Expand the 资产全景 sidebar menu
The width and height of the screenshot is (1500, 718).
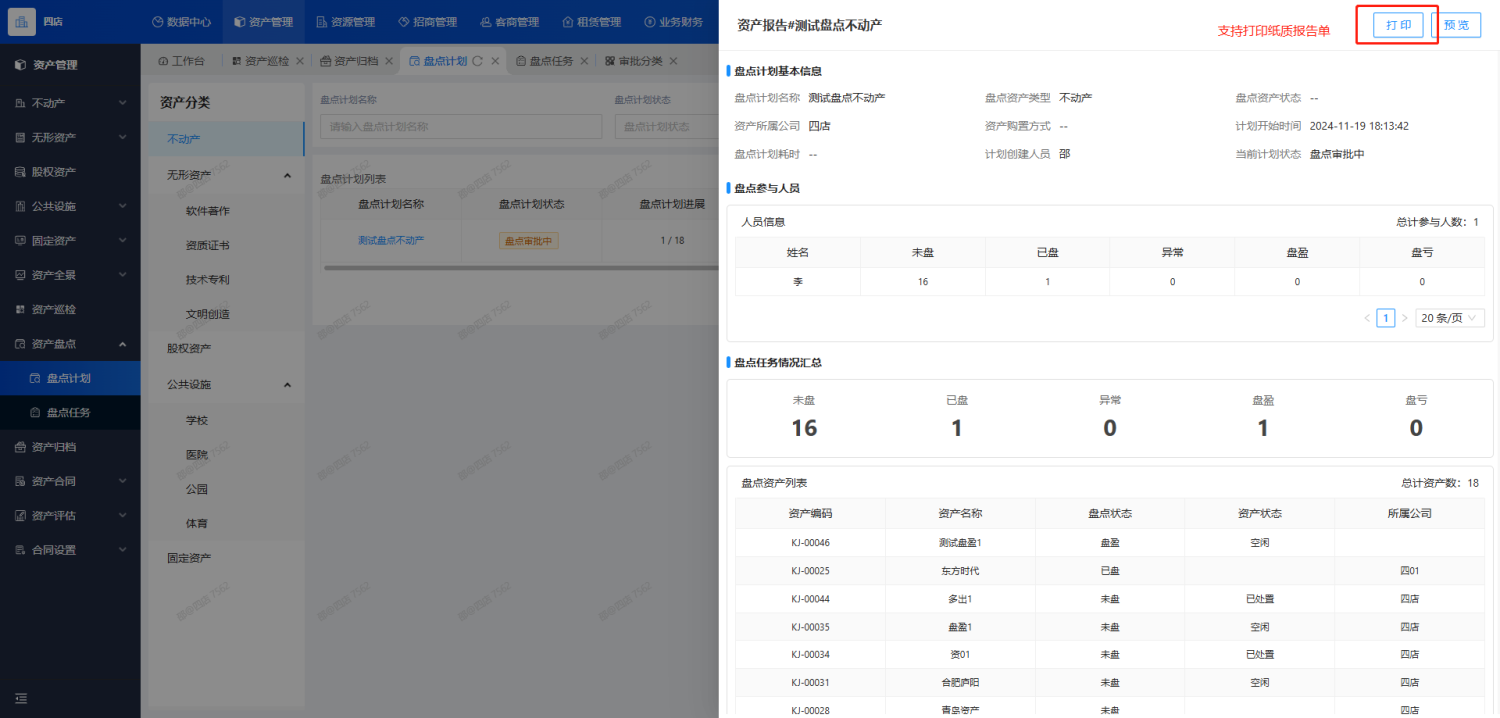70,275
